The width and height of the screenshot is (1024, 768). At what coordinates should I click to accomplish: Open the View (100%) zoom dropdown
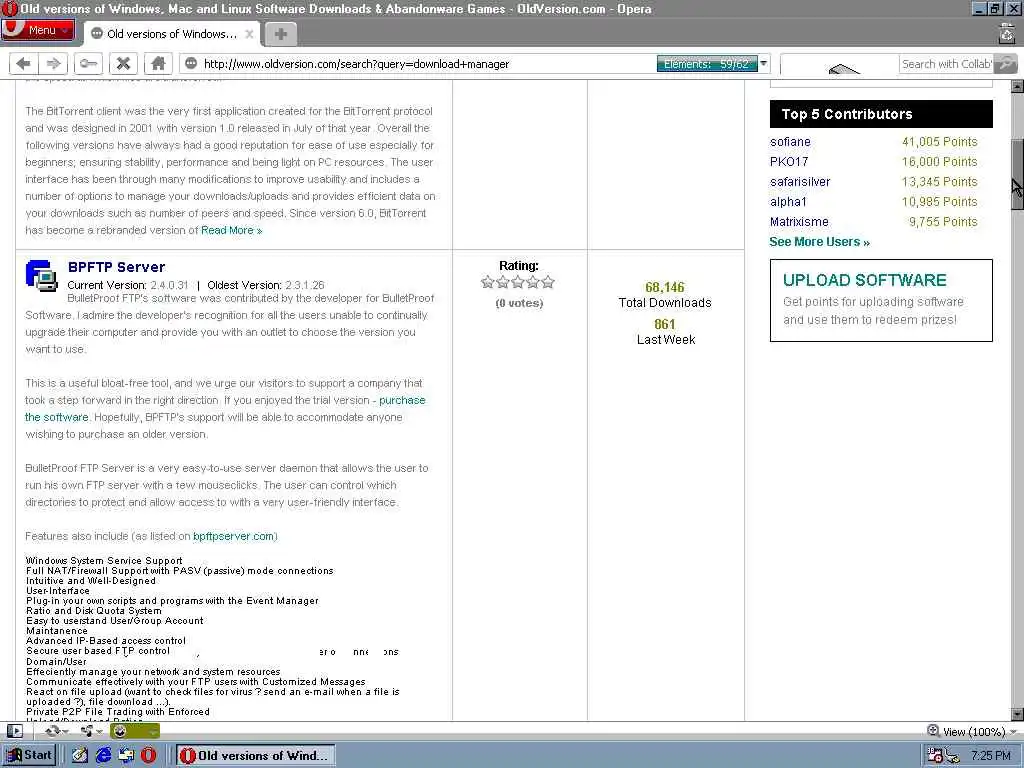click(980, 732)
